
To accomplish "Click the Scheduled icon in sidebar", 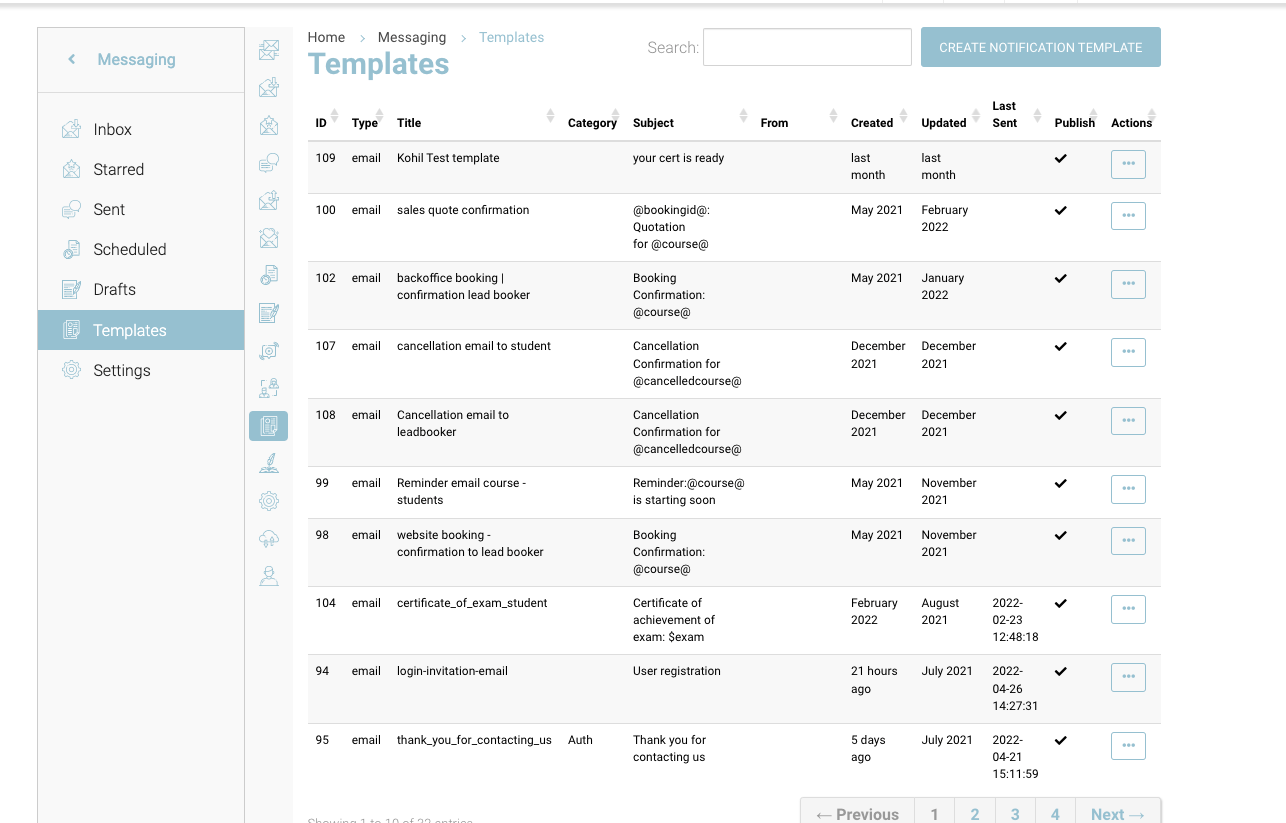I will coord(71,249).
